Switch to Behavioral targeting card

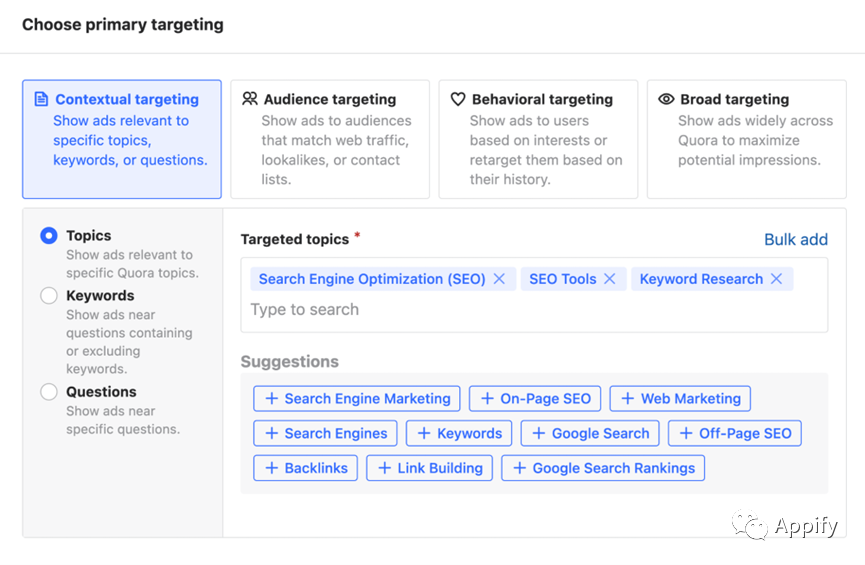click(538, 139)
